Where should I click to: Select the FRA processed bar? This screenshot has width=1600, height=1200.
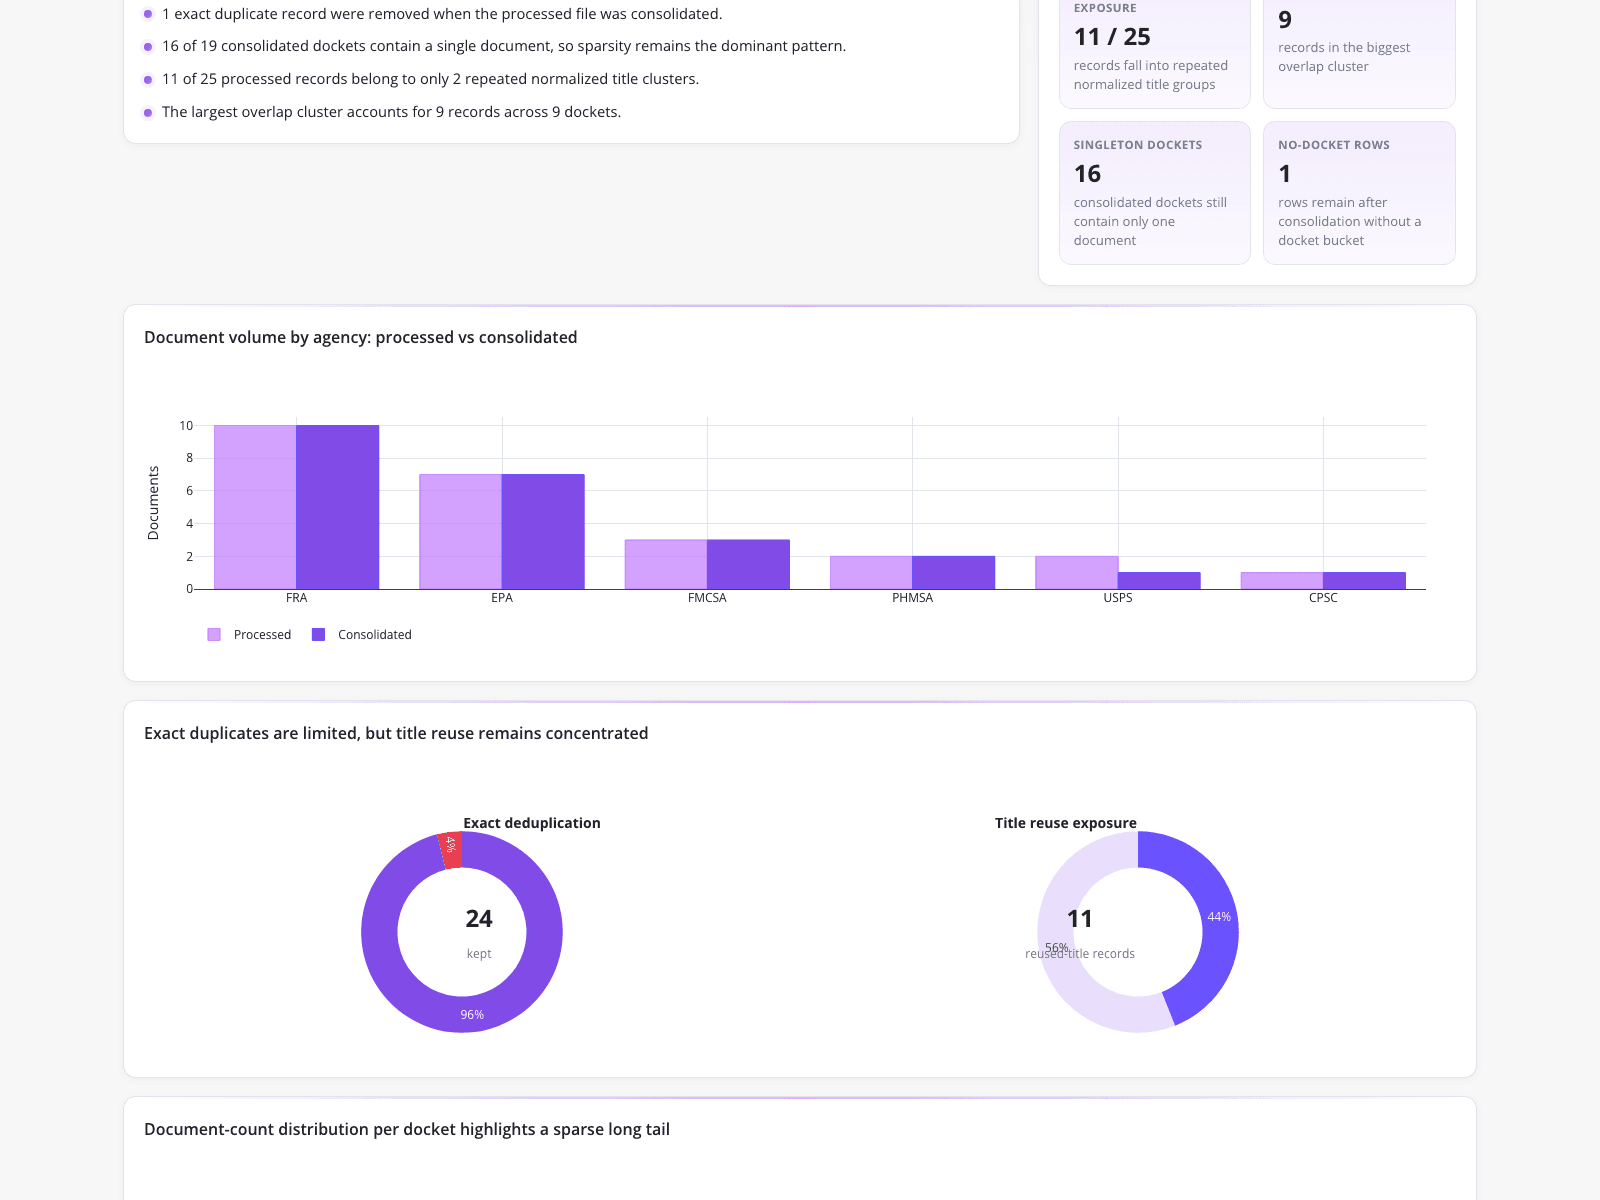255,507
